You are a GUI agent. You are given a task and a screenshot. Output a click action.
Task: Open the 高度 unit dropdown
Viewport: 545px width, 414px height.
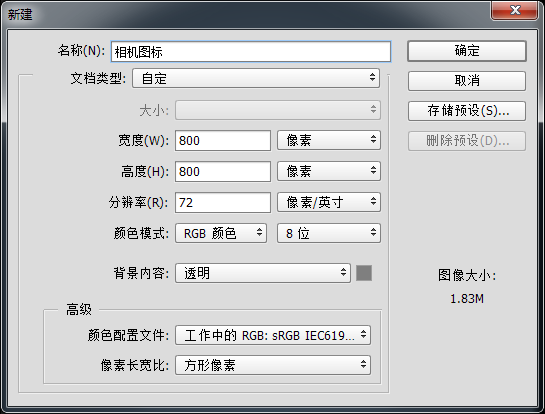(329, 171)
